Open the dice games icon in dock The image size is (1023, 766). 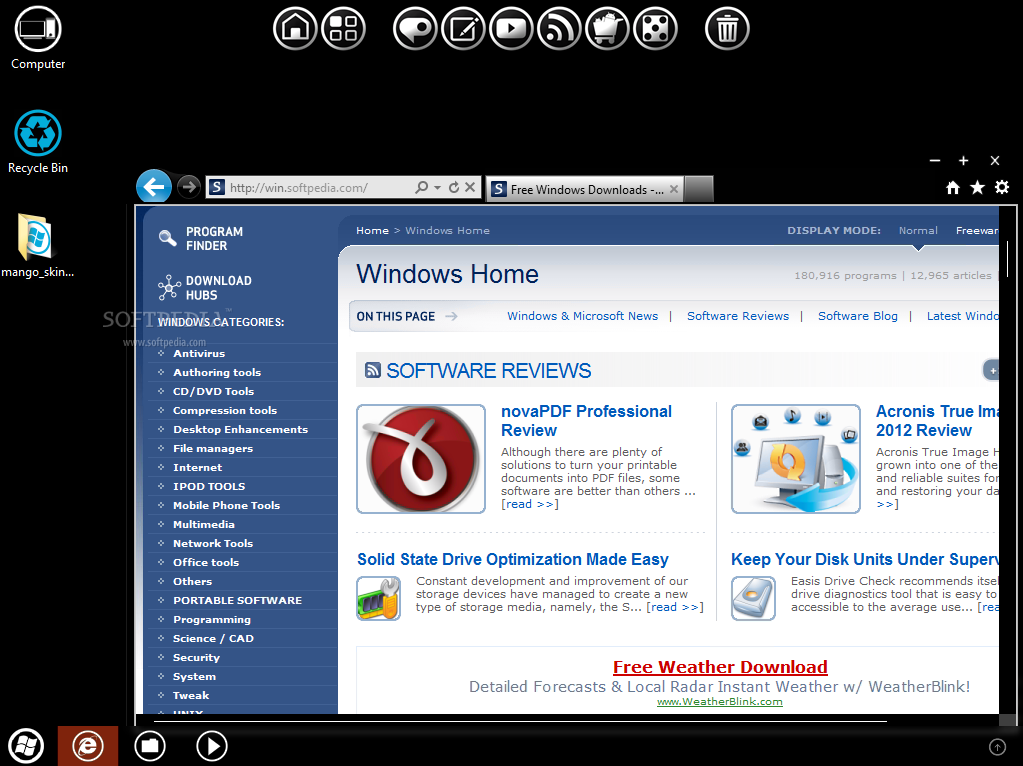click(x=655, y=28)
